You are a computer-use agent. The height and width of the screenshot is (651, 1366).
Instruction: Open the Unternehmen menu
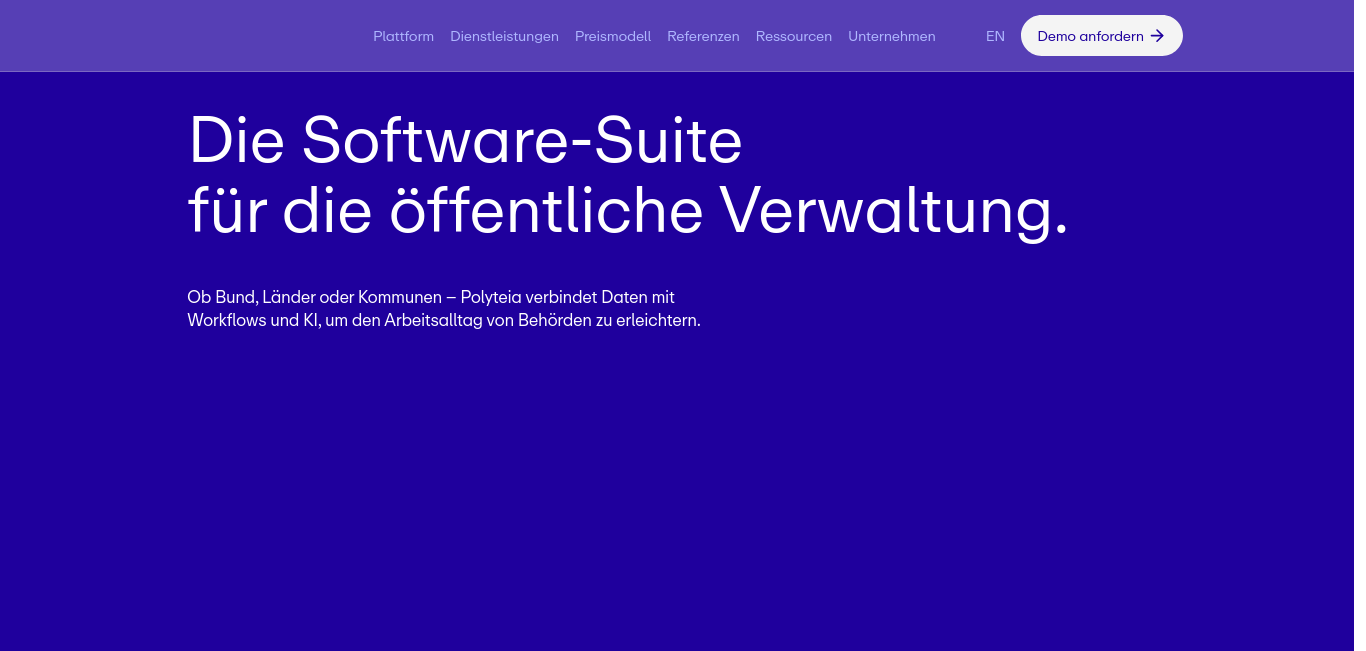892,36
